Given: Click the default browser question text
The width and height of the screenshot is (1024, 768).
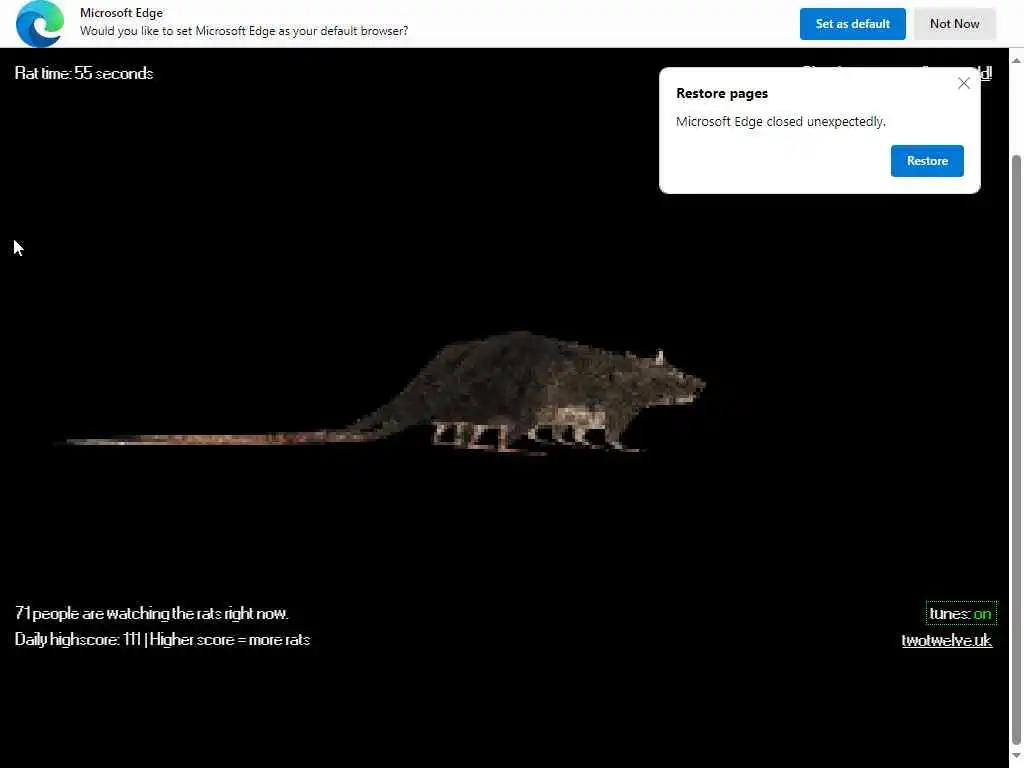Looking at the screenshot, I should (x=244, y=31).
